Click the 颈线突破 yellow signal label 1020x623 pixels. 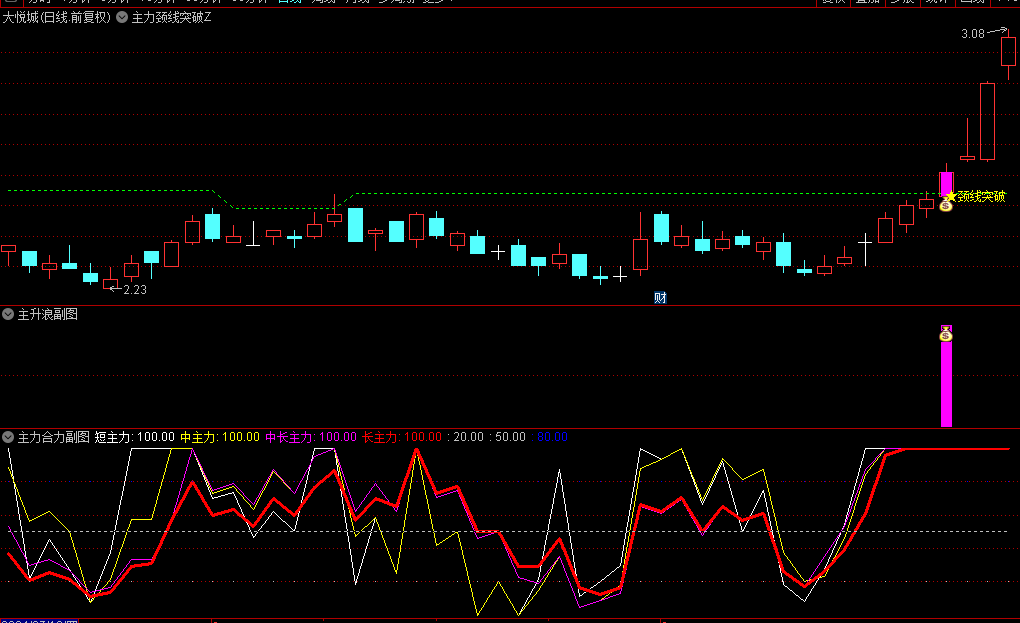[980, 197]
